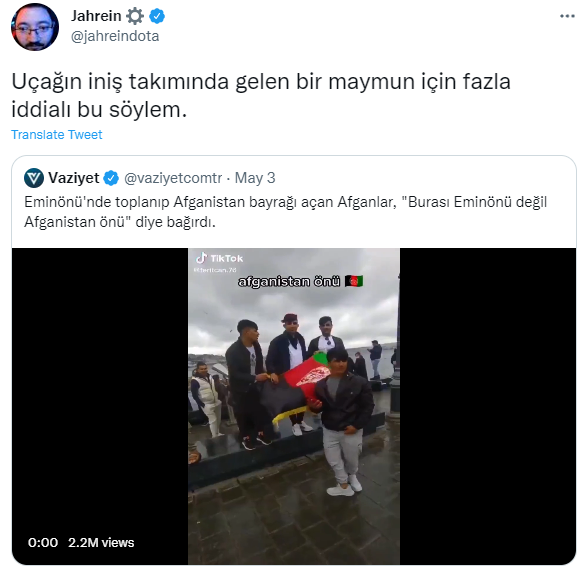Click Jahrein's blue verified badge
Image resolution: width=583 pixels, height=569 pixels.
[157, 16]
